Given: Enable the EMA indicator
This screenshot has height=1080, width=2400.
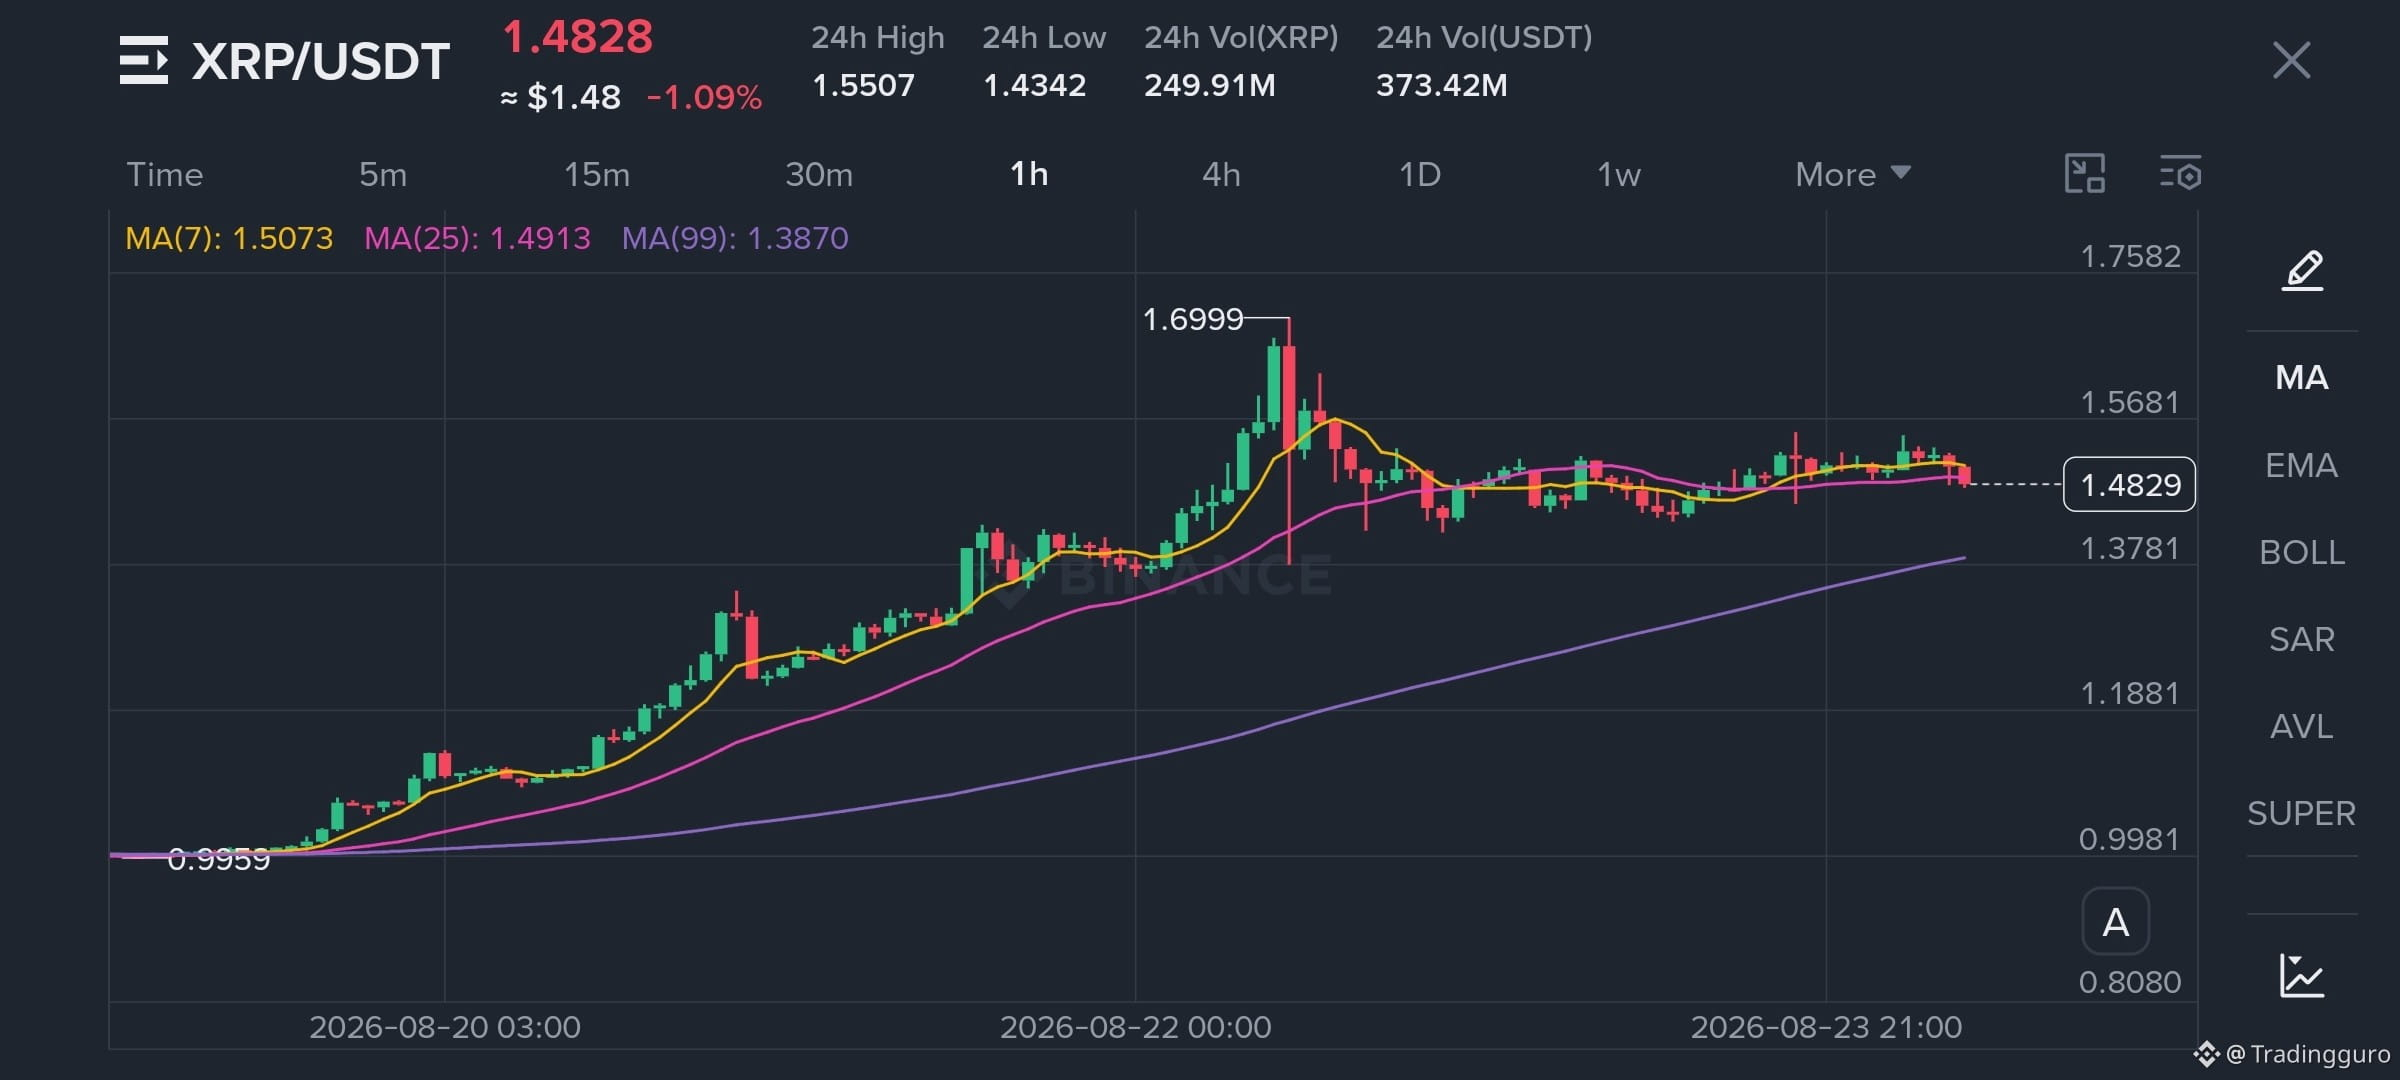Looking at the screenshot, I should [2301, 465].
